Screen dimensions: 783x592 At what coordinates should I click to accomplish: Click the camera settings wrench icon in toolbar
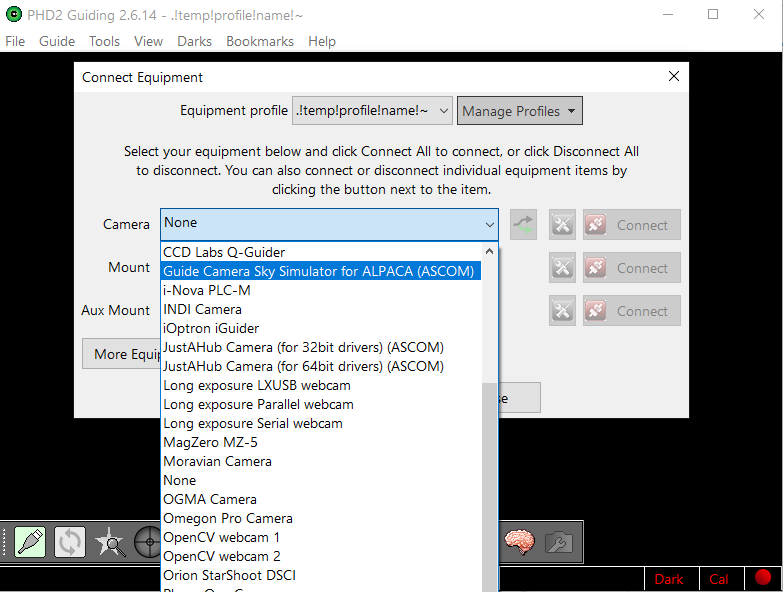[558, 541]
